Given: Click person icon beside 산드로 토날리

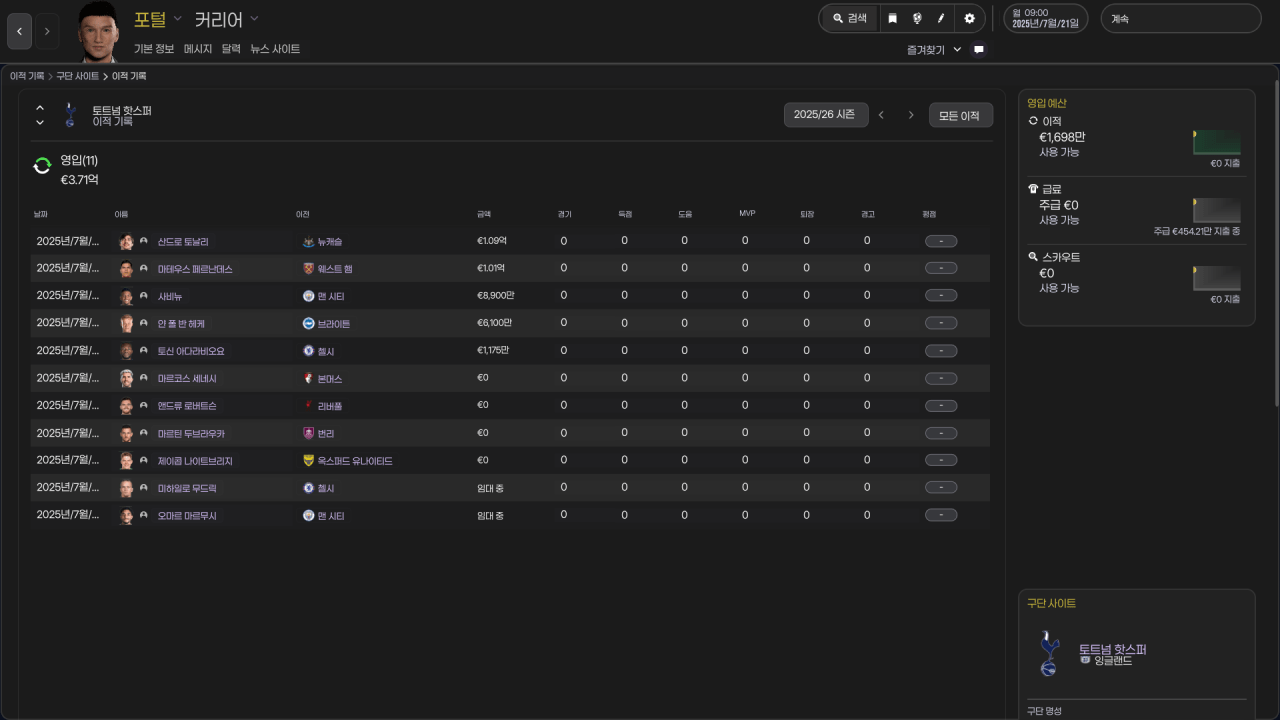Looking at the screenshot, I should click(144, 242).
